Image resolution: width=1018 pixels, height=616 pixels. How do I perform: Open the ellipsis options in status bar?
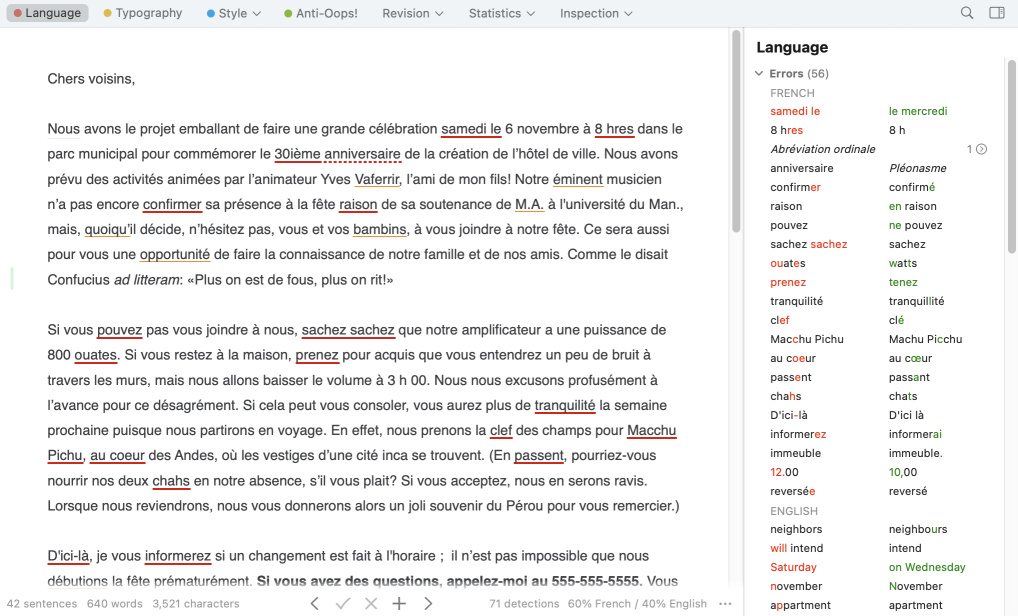[x=725, y=604]
